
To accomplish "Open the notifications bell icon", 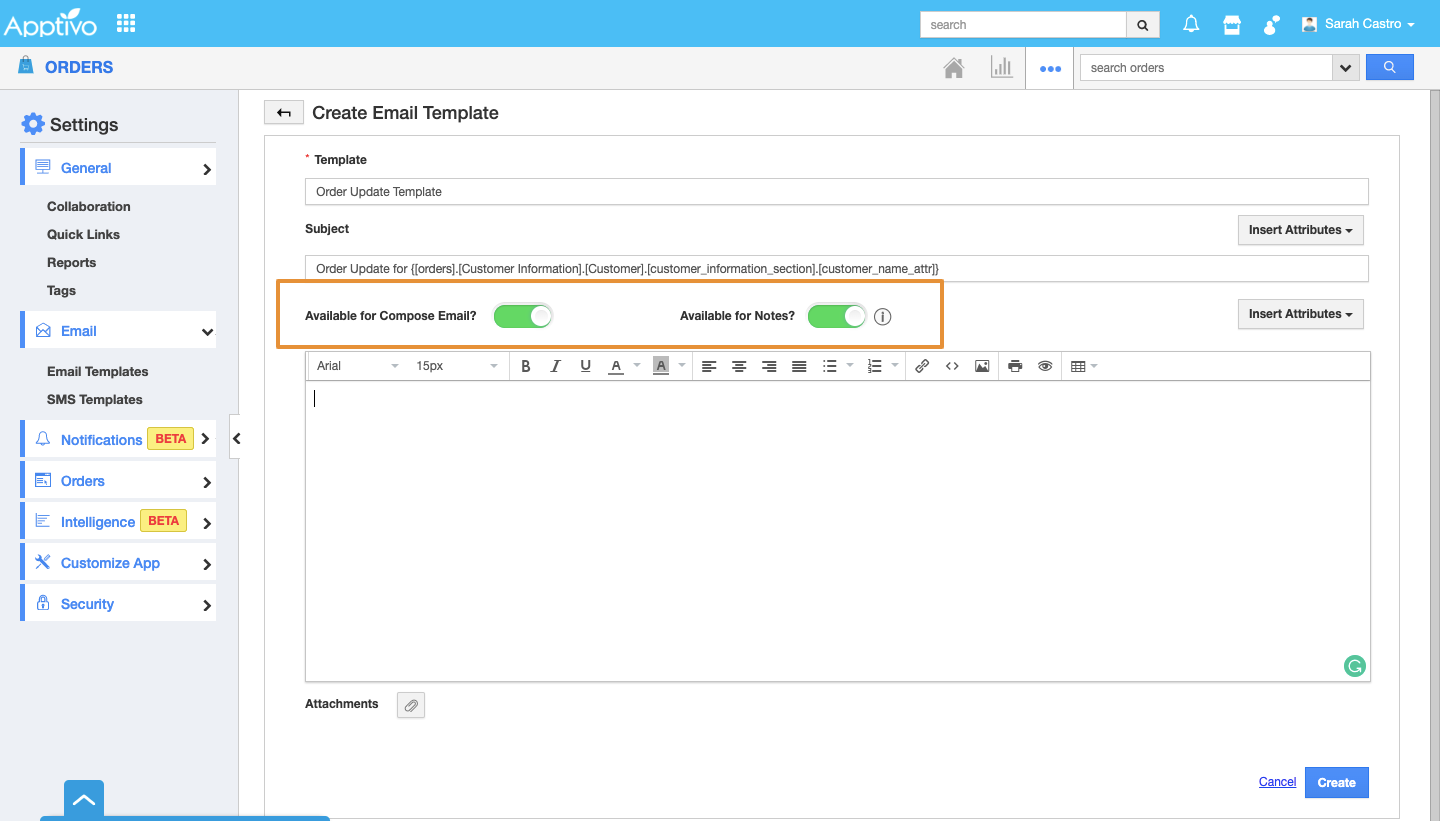I will coord(1191,25).
